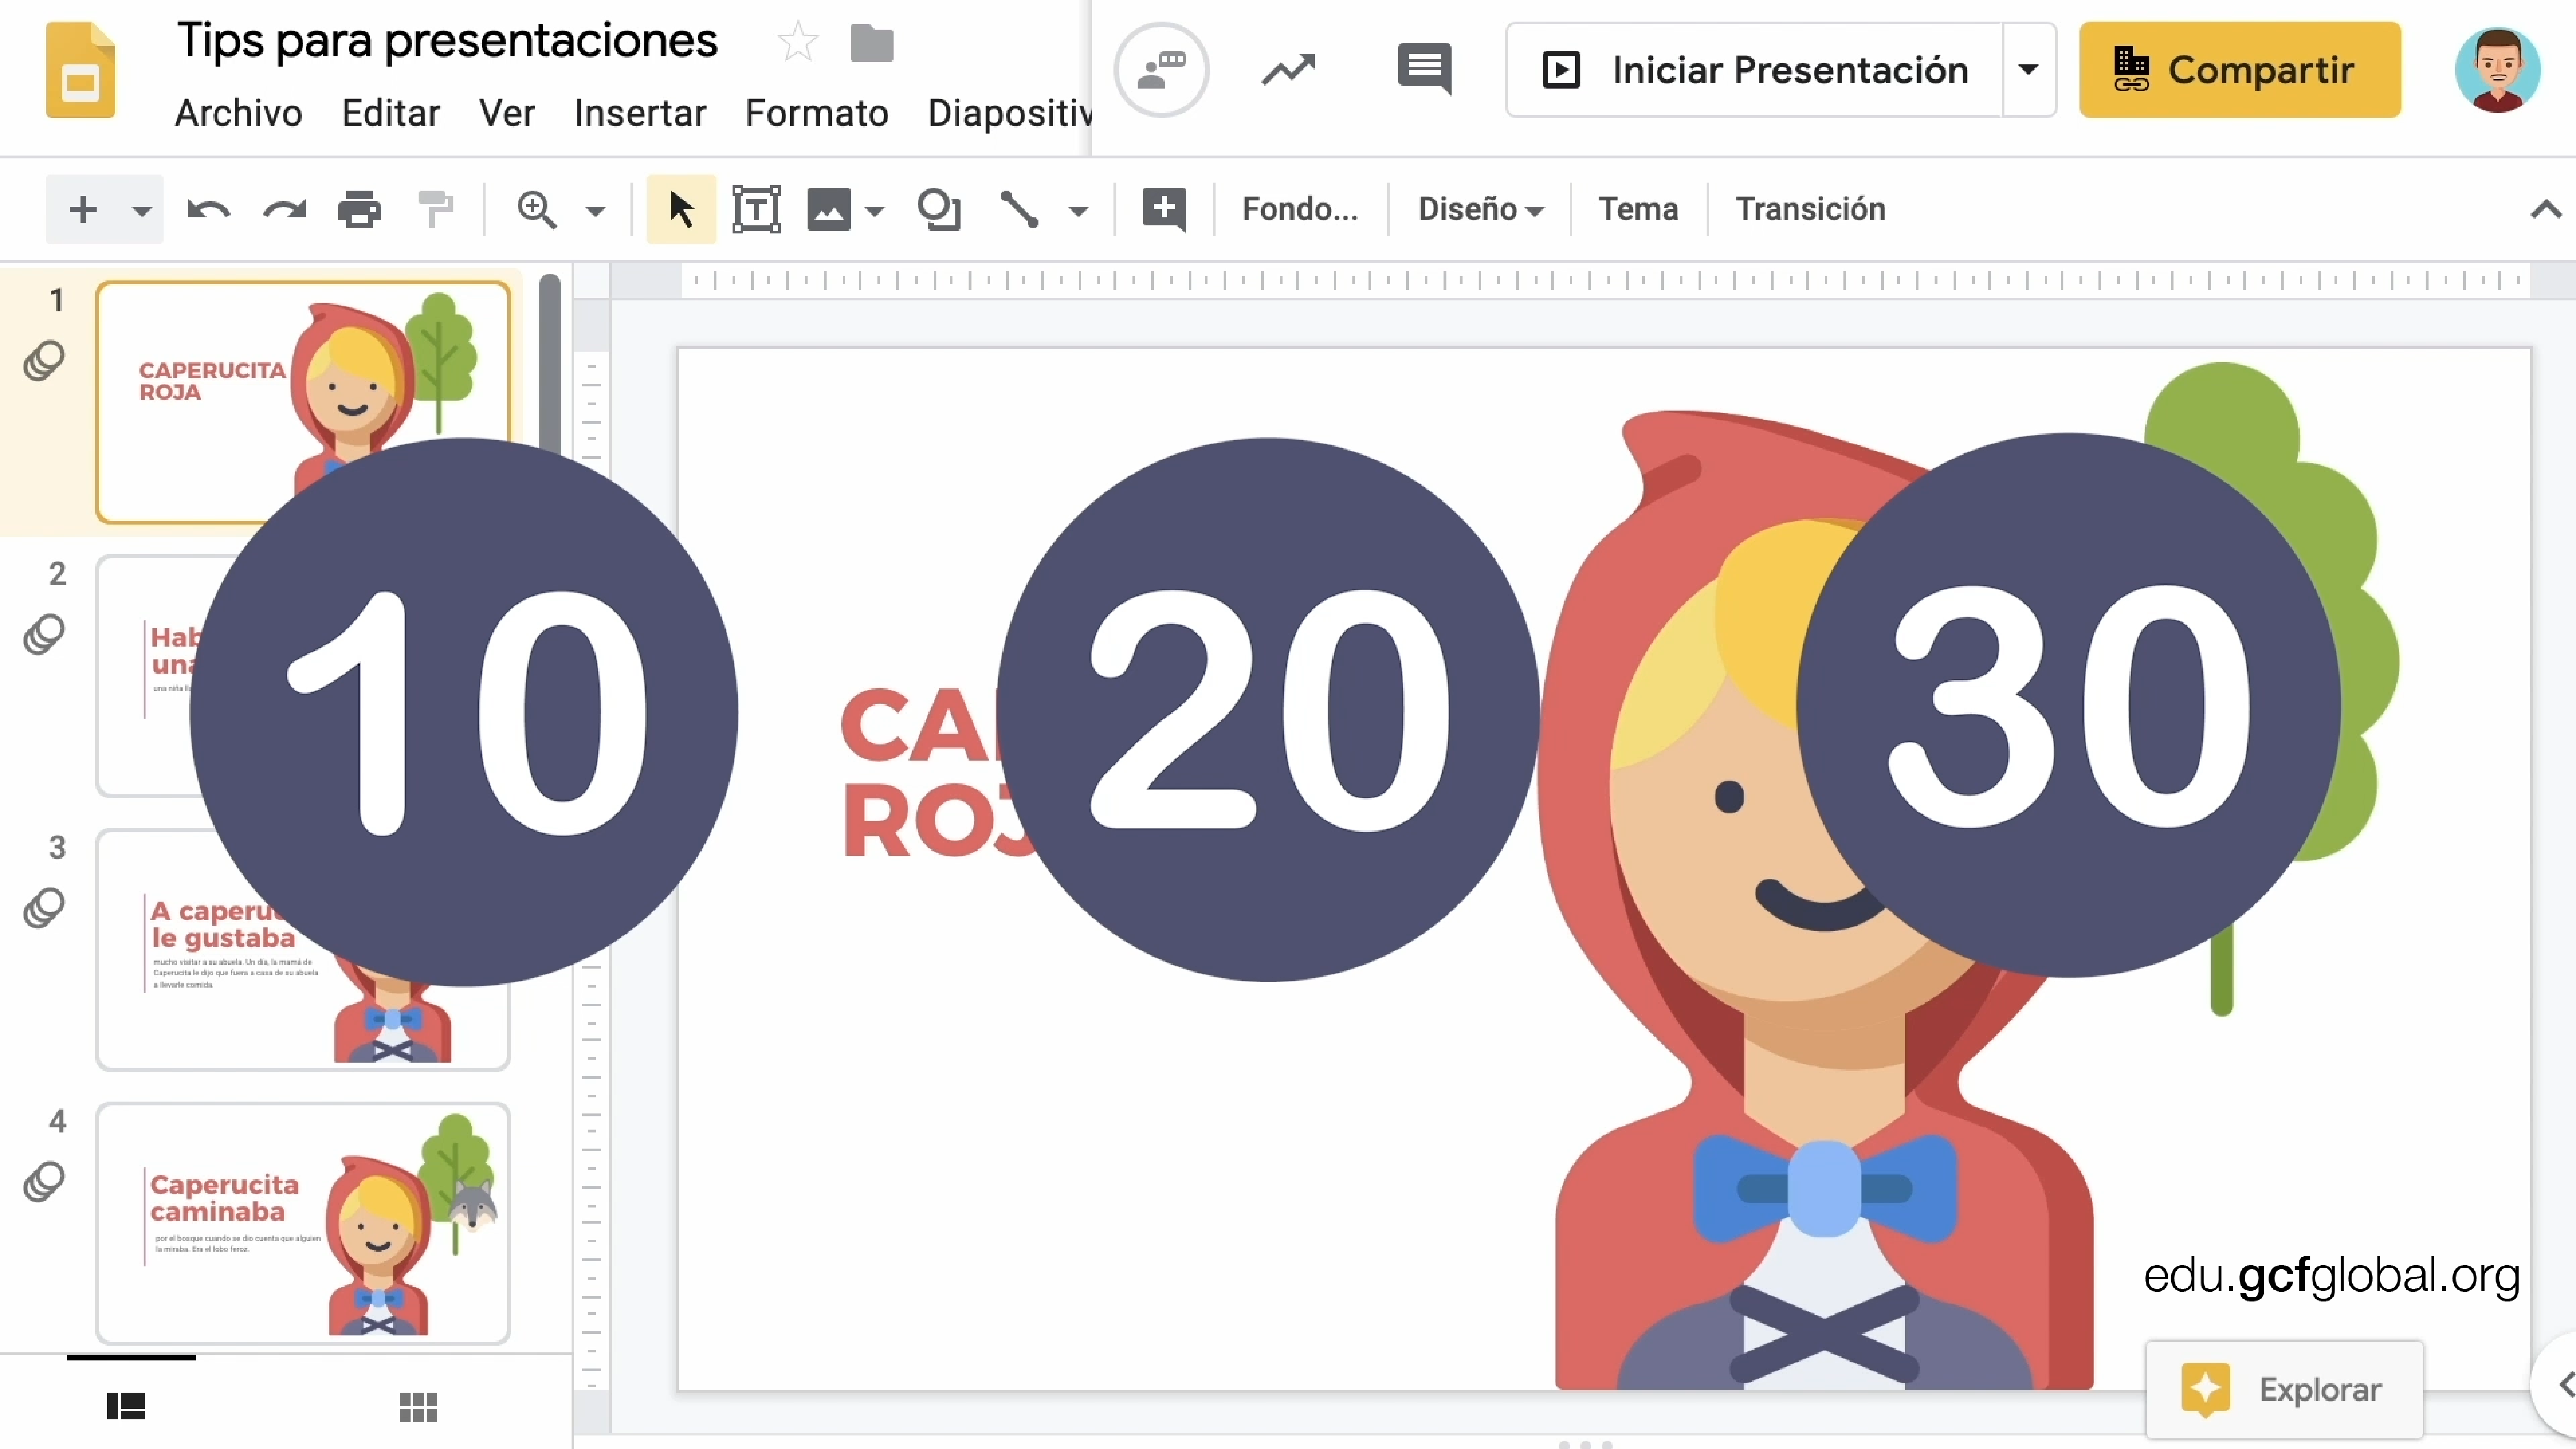
Task: Select the line tool
Action: click(x=1020, y=210)
